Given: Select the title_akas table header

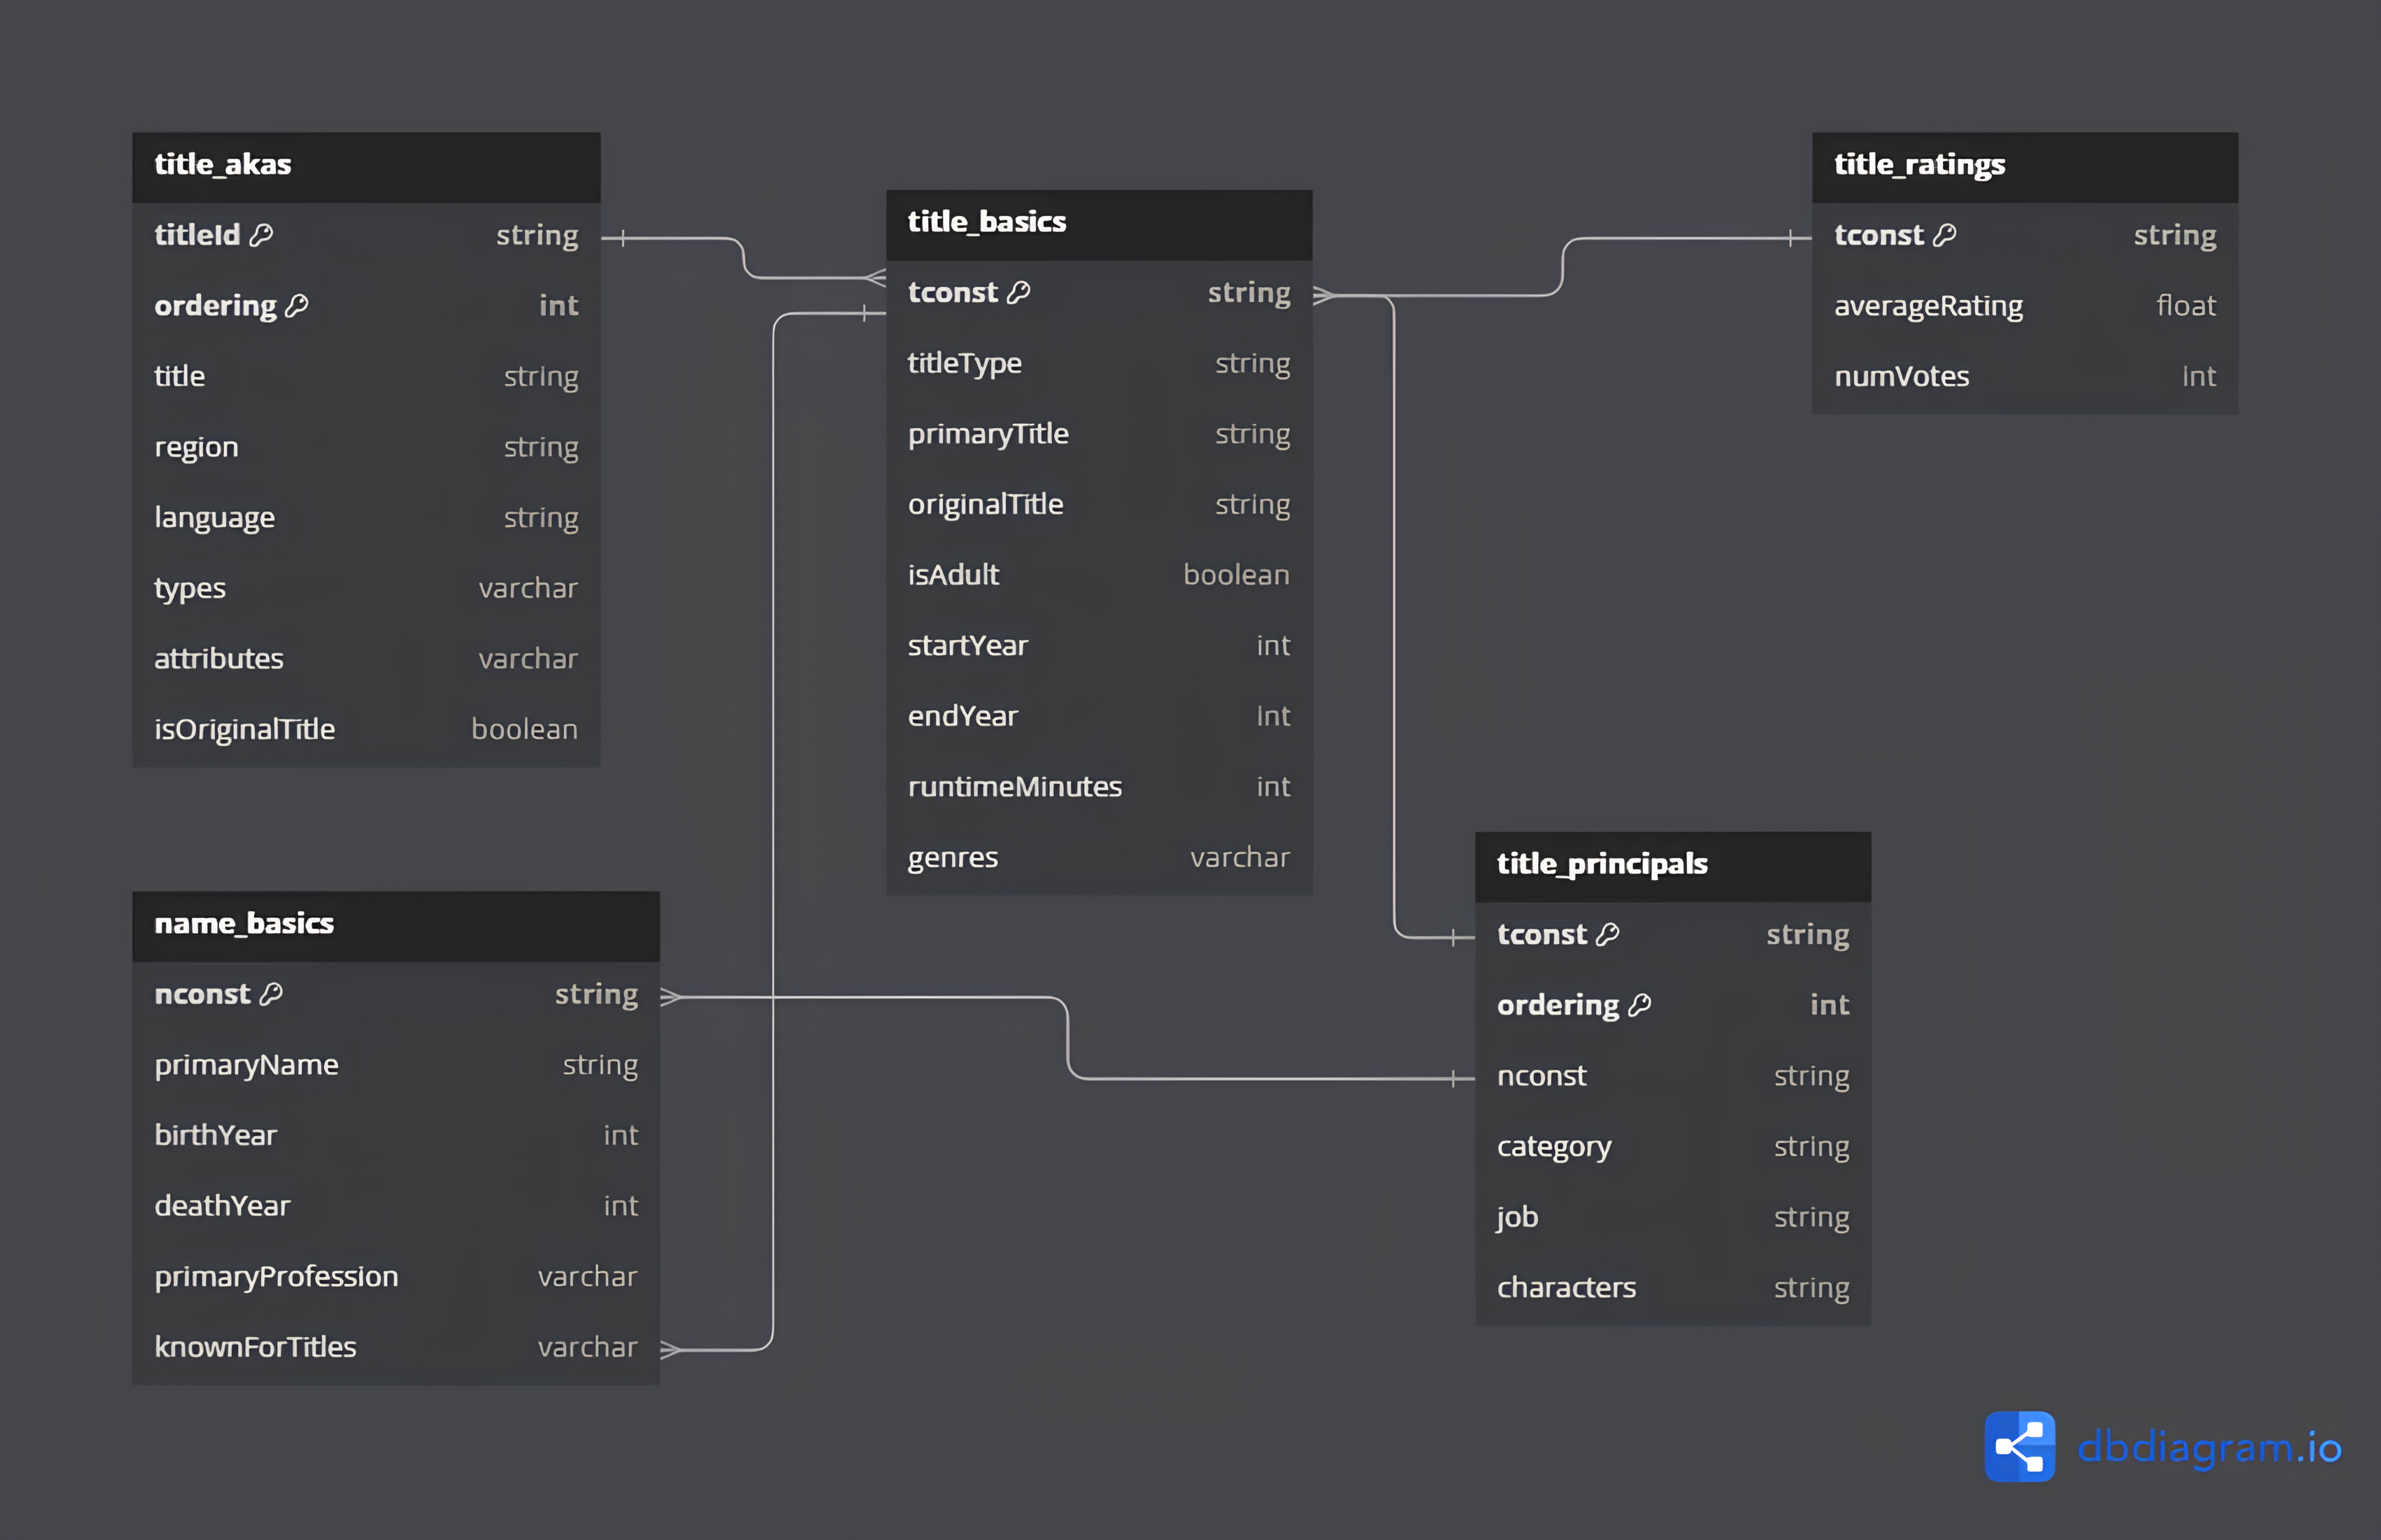Looking at the screenshot, I should [366, 167].
